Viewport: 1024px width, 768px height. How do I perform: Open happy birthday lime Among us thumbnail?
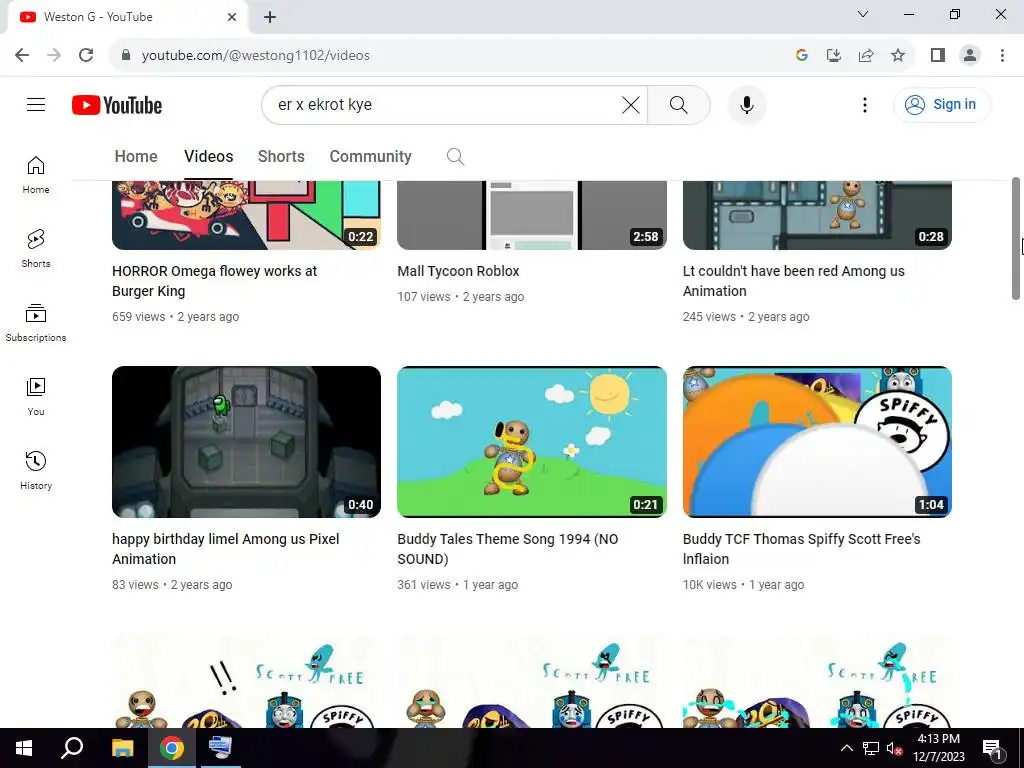click(x=246, y=442)
